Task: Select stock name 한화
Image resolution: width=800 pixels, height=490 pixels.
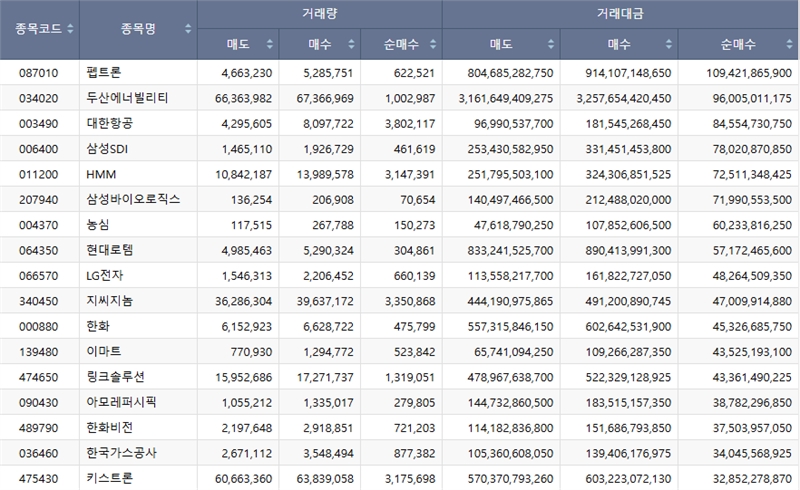Action: point(98,326)
